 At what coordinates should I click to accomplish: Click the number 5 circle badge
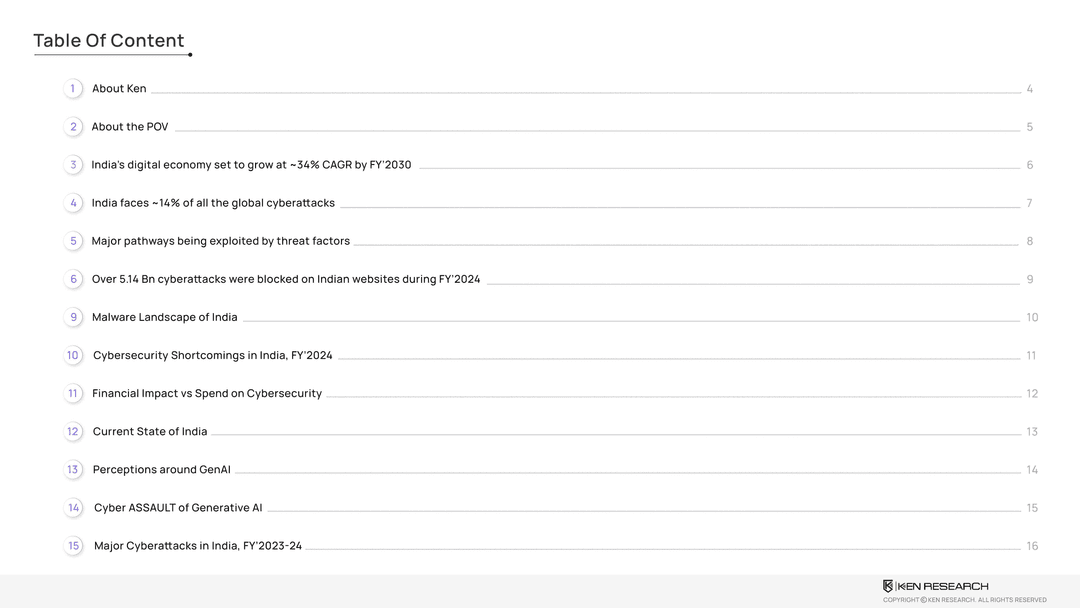[x=73, y=241]
